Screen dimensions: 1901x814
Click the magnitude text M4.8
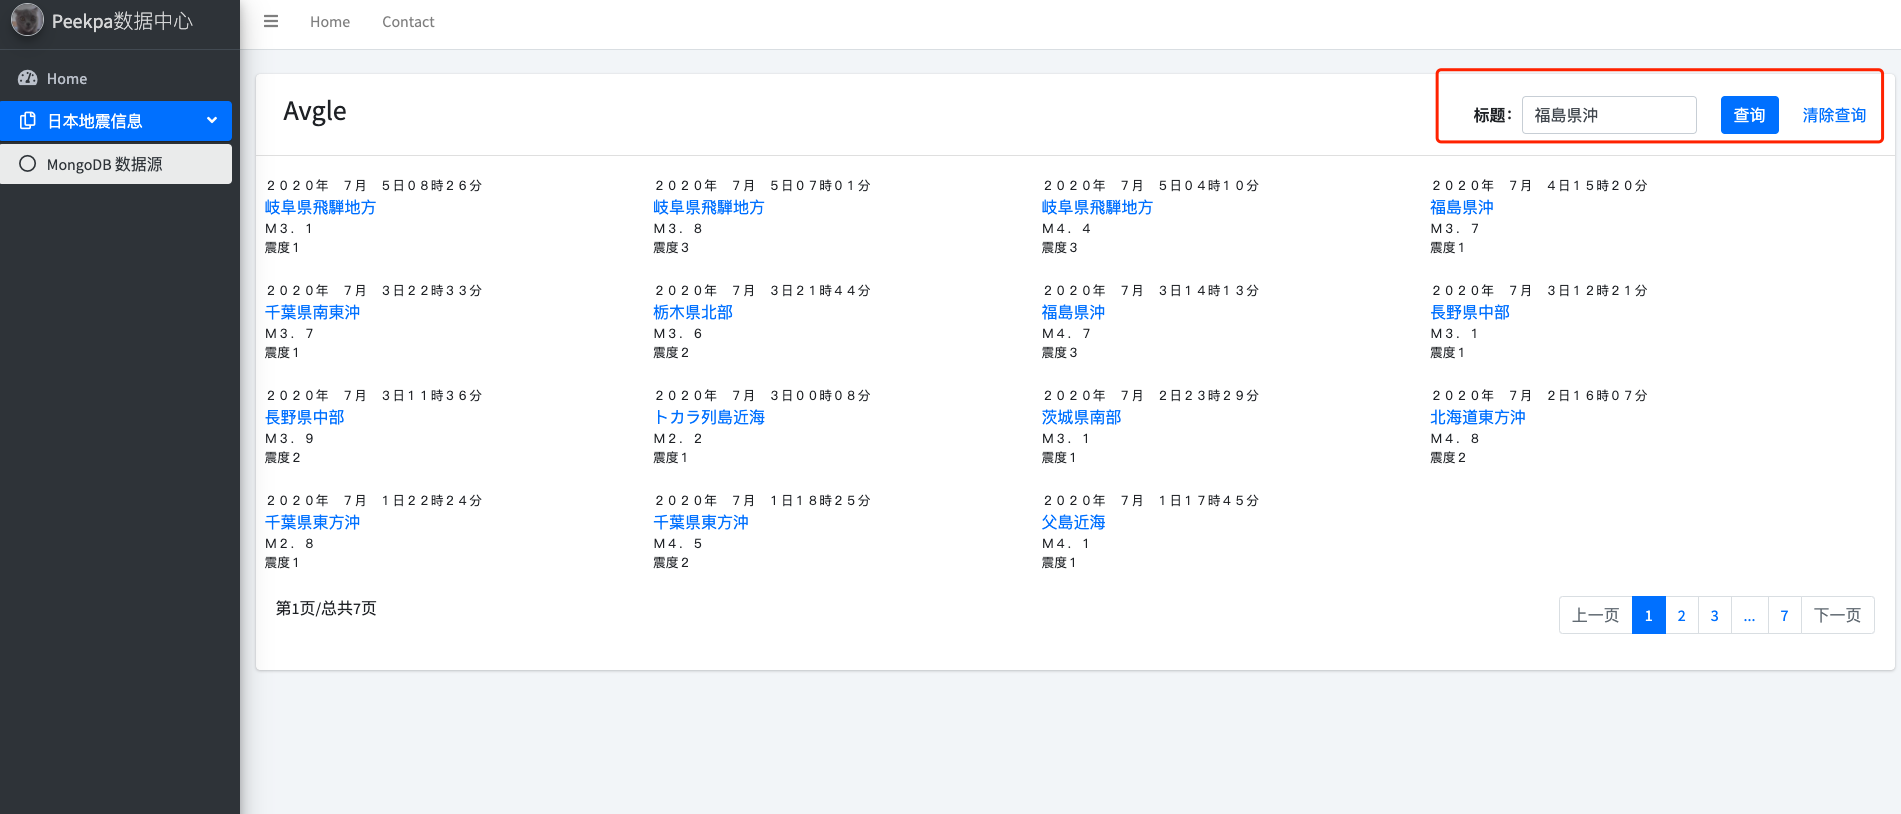[1455, 439]
